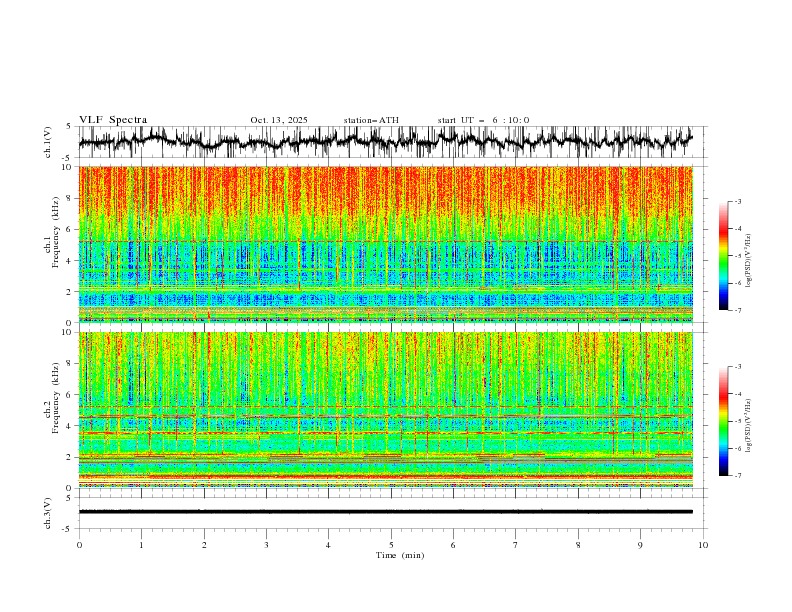Click time axis tick label "7"
Screen dimensions: 792x612
coord(516,545)
